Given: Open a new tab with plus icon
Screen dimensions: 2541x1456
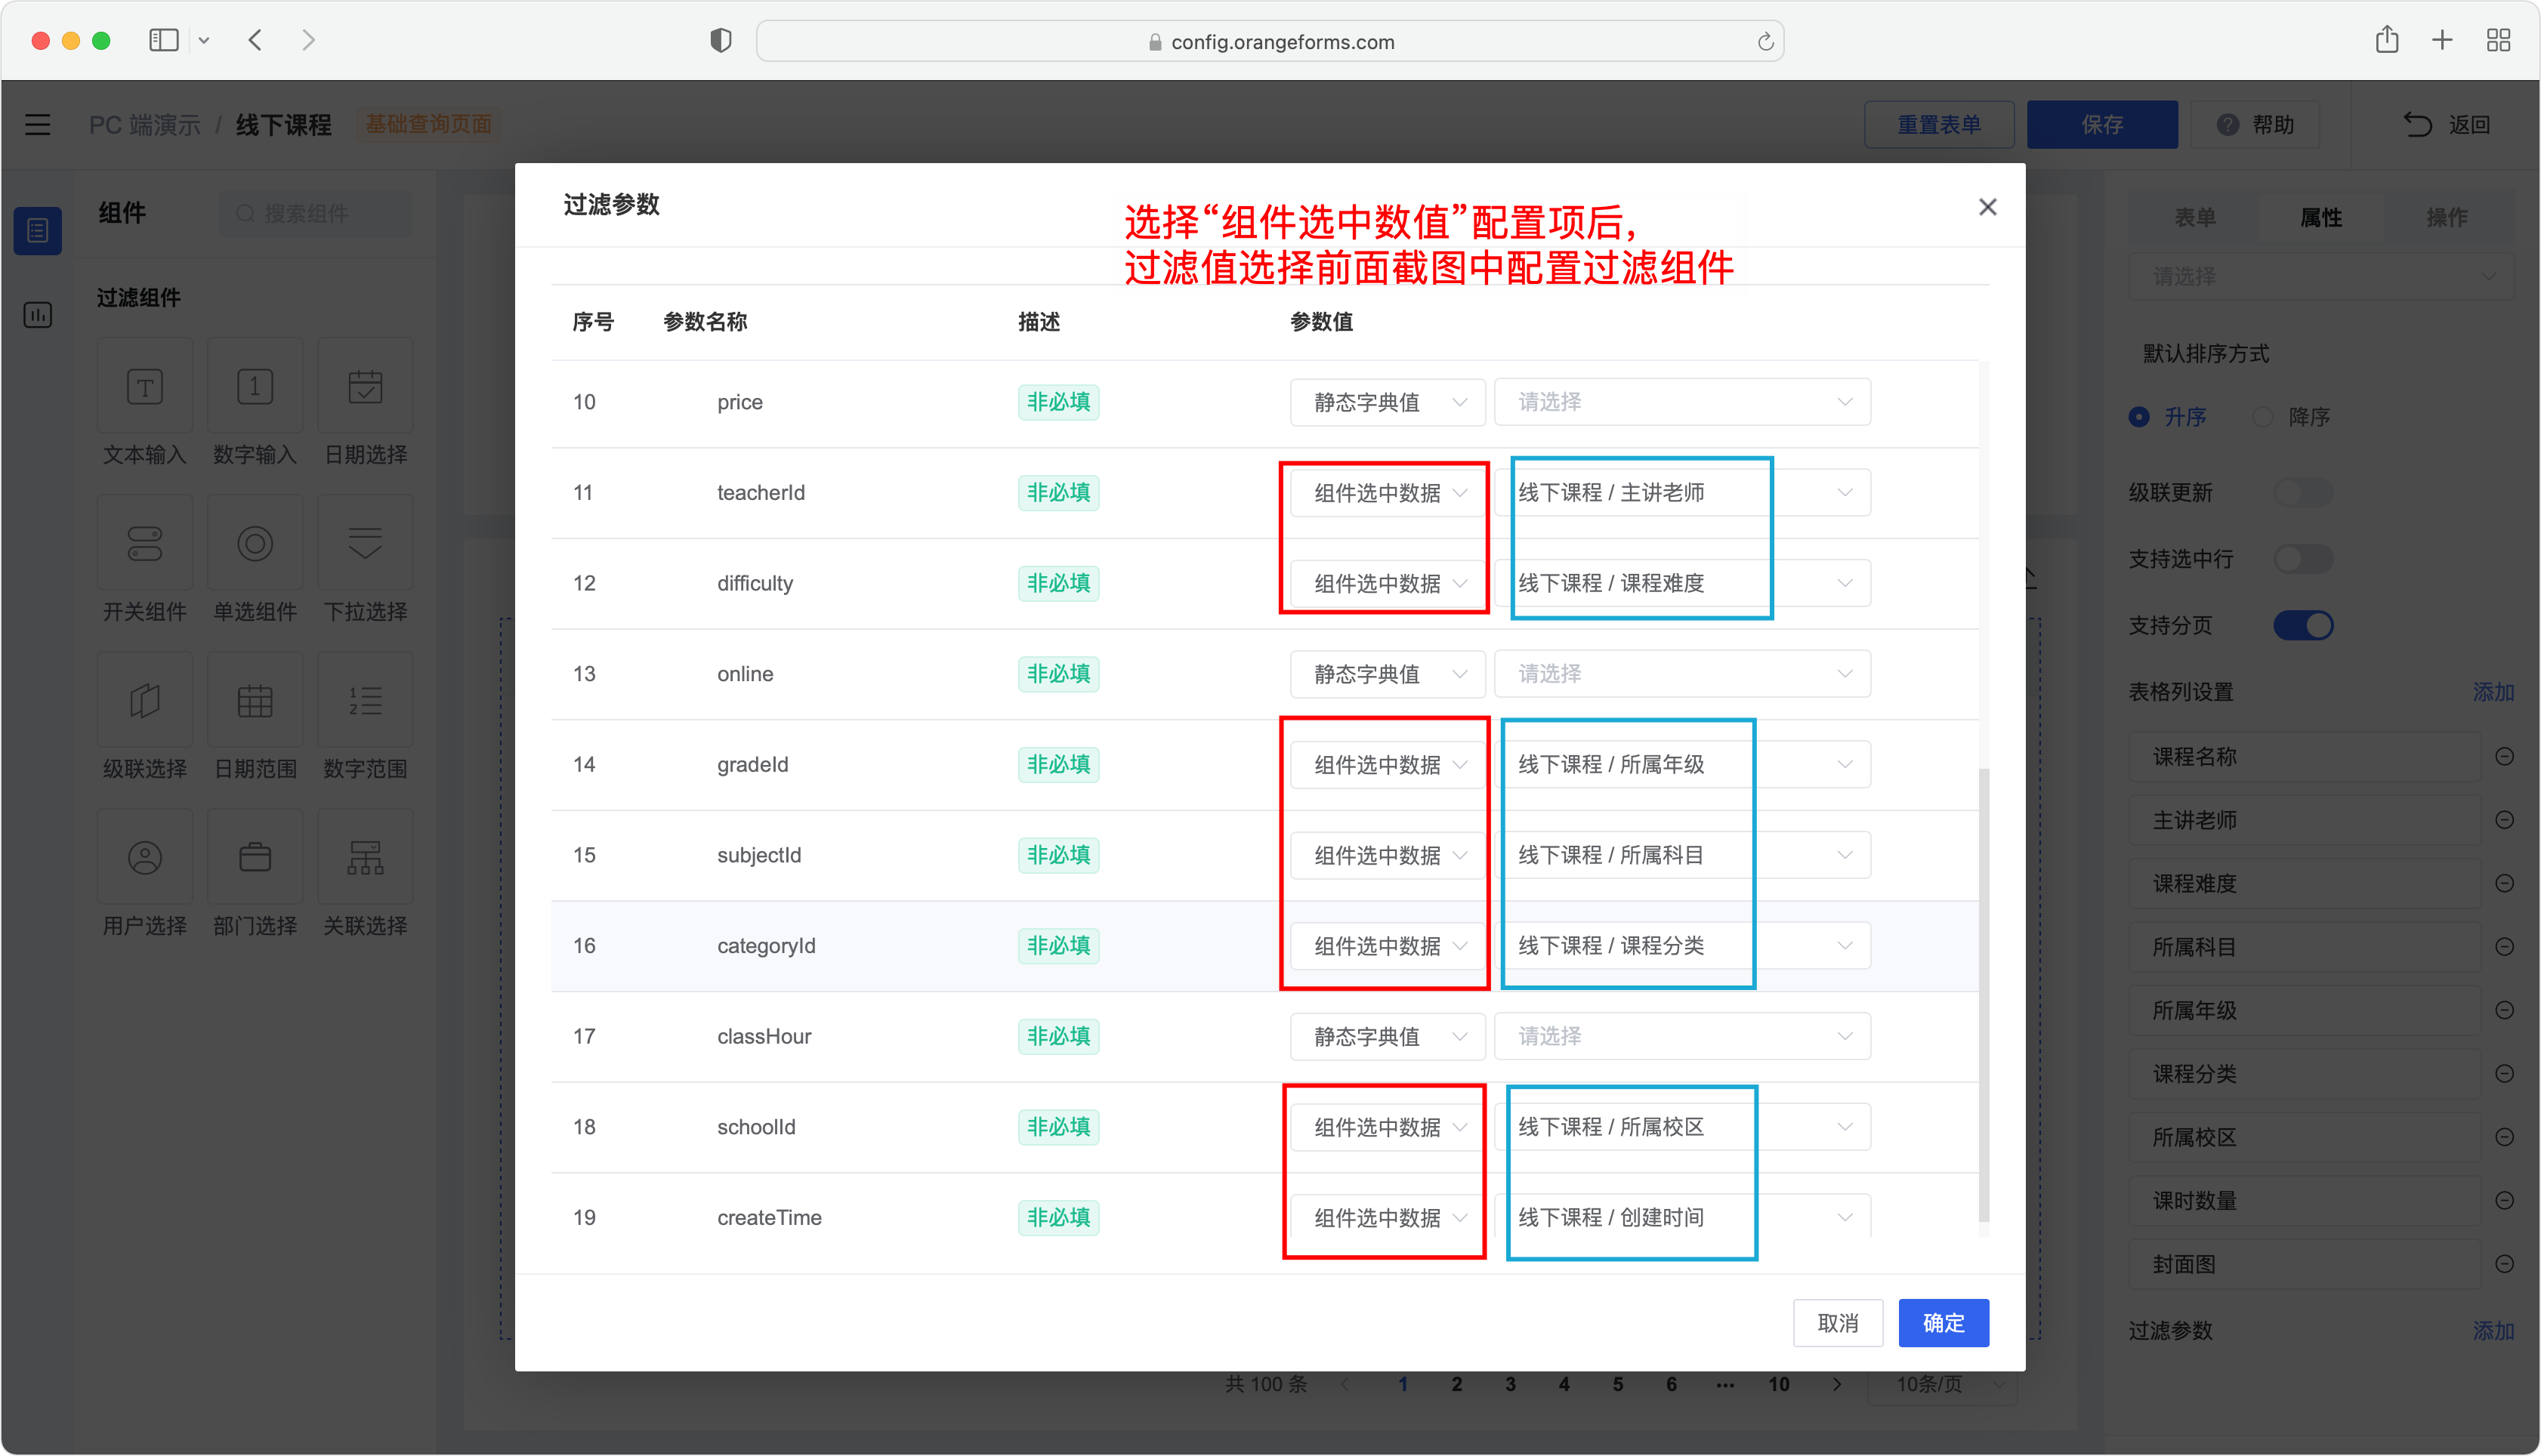Looking at the screenshot, I should coord(2442,40).
